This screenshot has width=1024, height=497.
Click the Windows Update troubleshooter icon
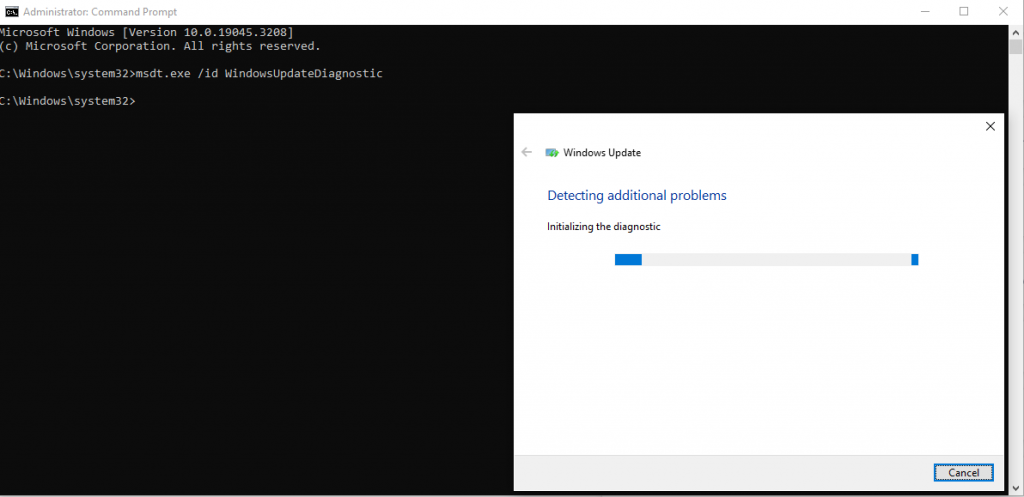[552, 153]
